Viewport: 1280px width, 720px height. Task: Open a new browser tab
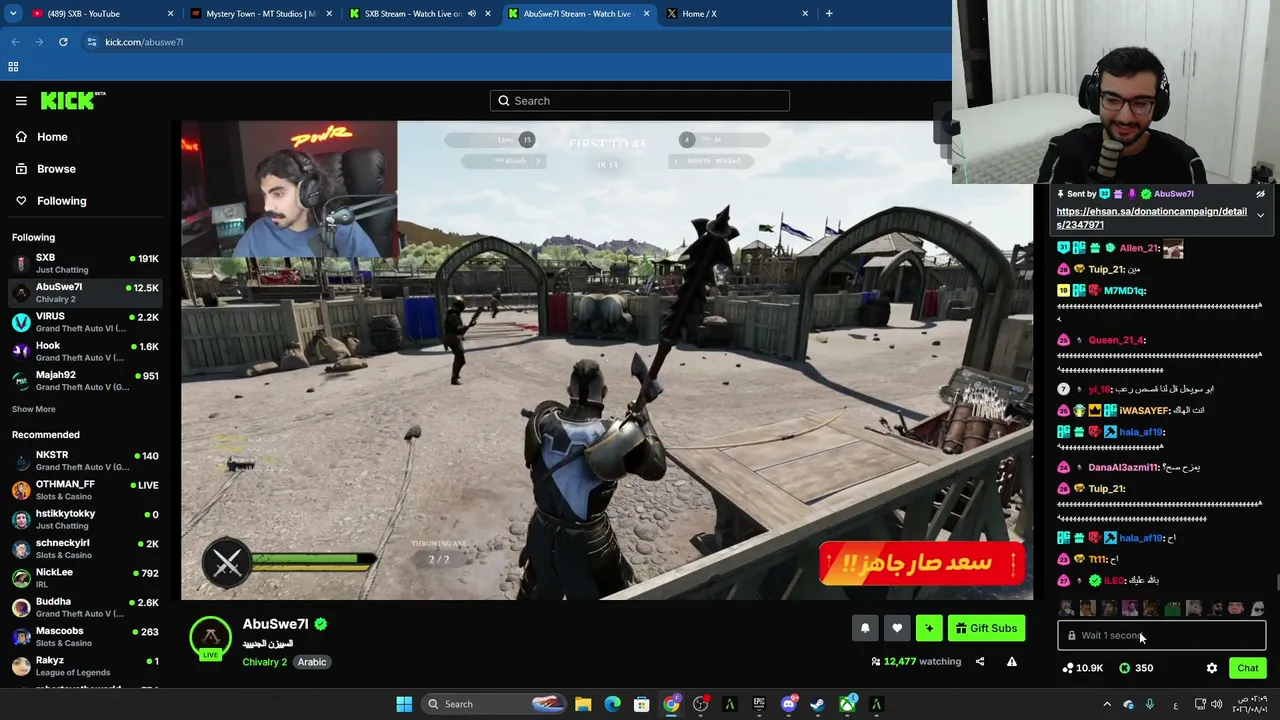[829, 14]
